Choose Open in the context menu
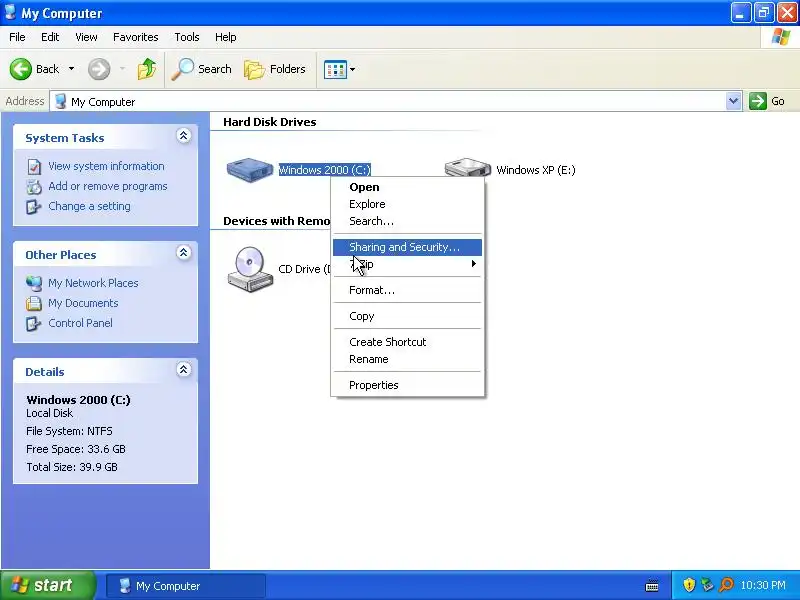This screenshot has height=600, width=800. pyautogui.click(x=407, y=187)
